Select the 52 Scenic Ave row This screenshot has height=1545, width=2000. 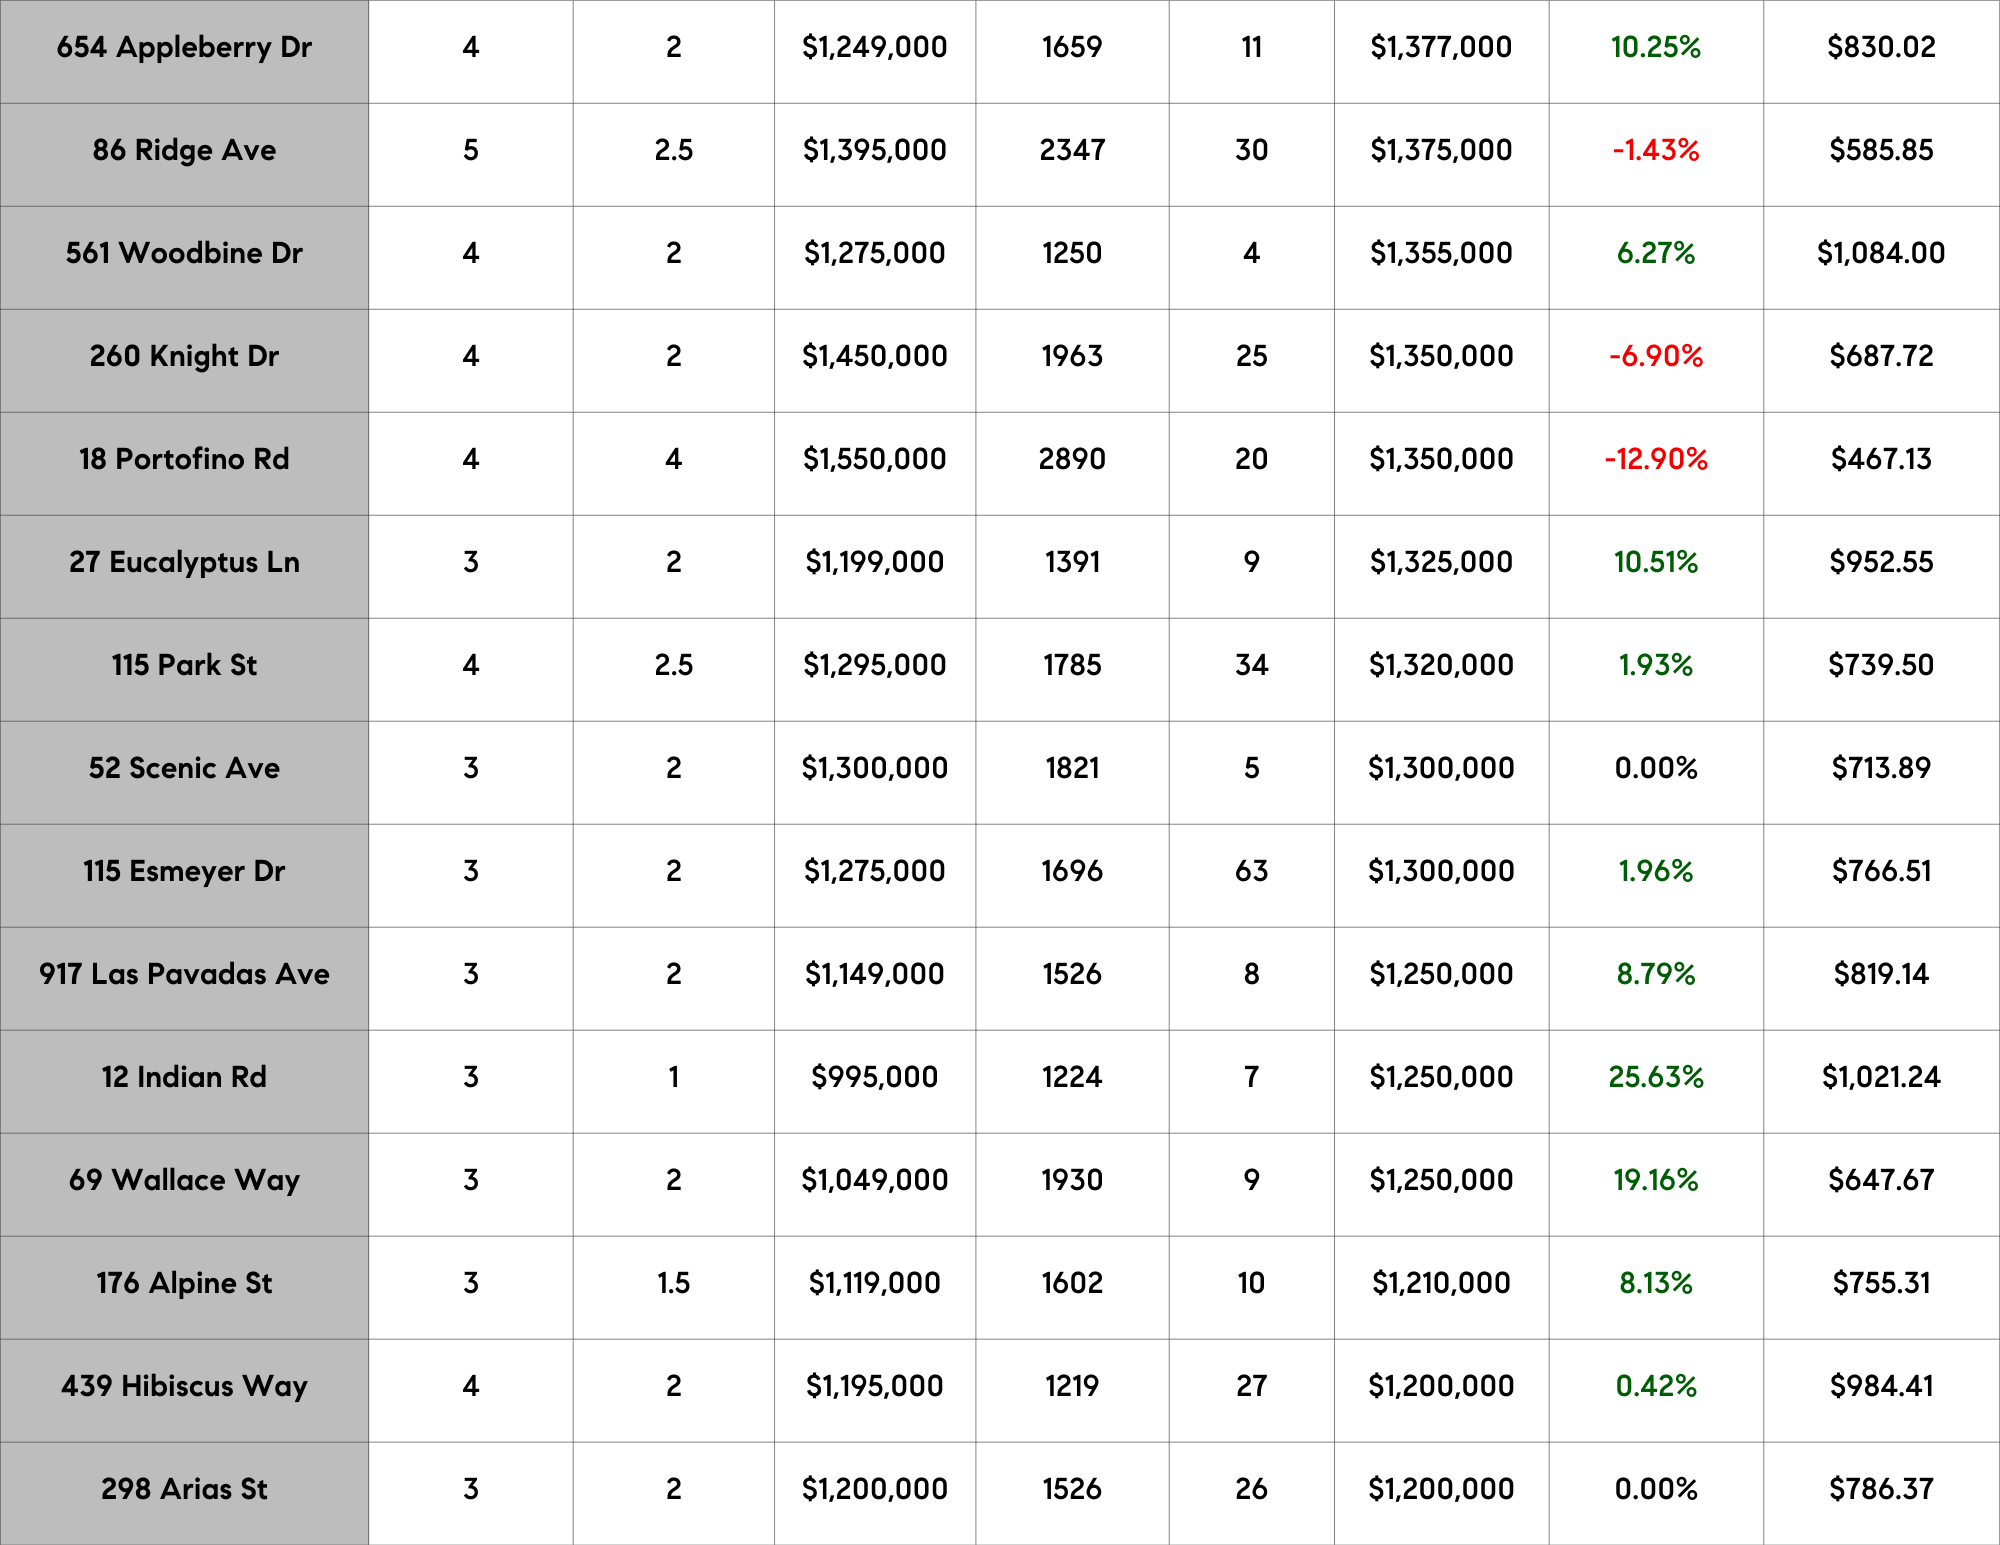(x=184, y=768)
